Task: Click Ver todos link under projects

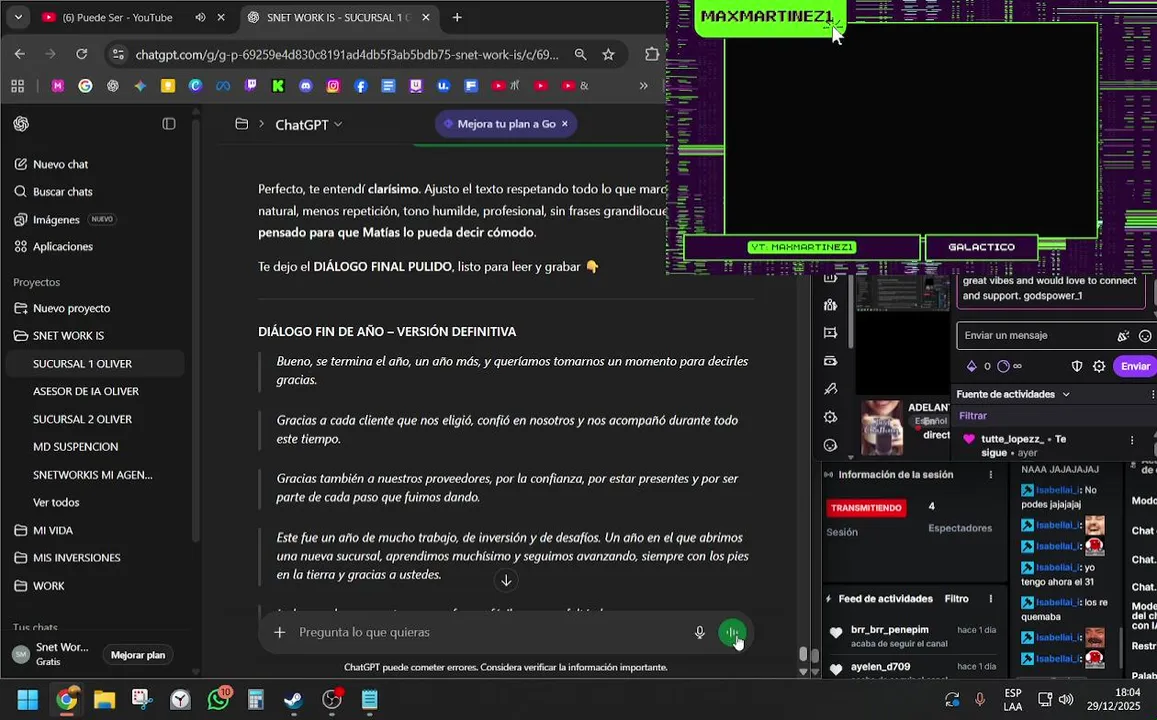Action: [56, 502]
